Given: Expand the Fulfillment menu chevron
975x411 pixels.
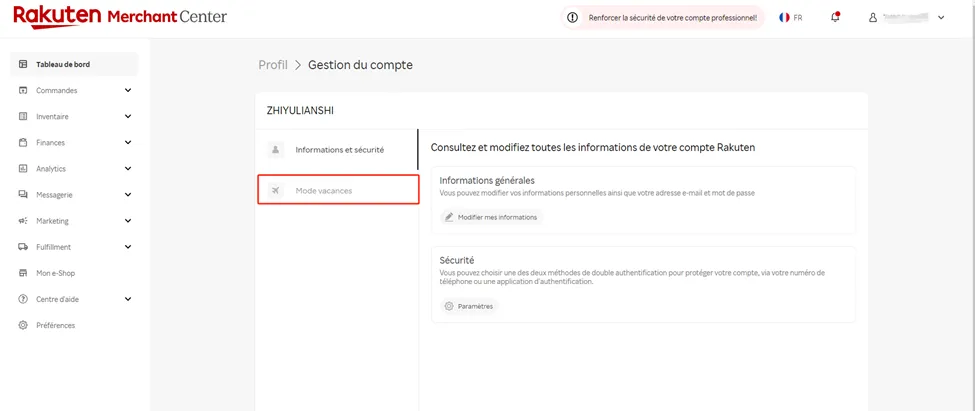Looking at the screenshot, I should [128, 247].
